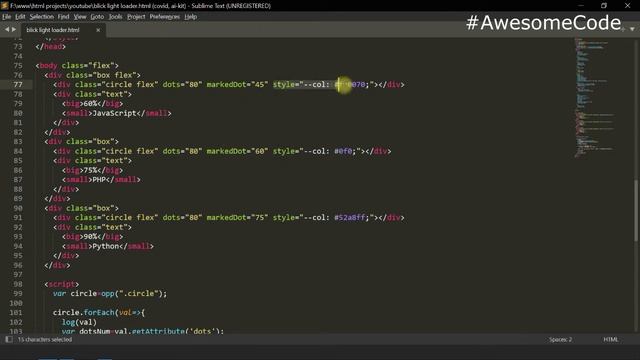The image size is (640, 360).
Task: Click the PHP text on line 87
Action: (99, 180)
